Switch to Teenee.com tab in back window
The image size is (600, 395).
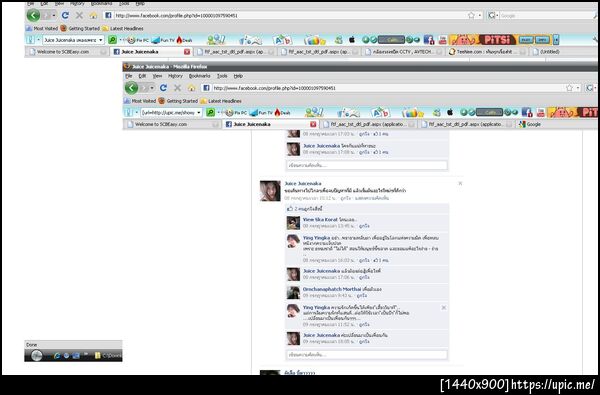point(487,52)
